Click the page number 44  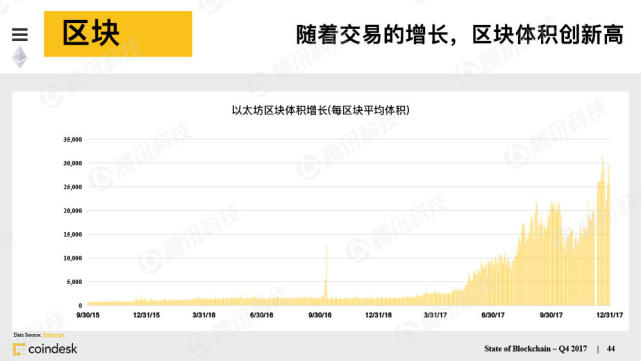click(x=611, y=349)
